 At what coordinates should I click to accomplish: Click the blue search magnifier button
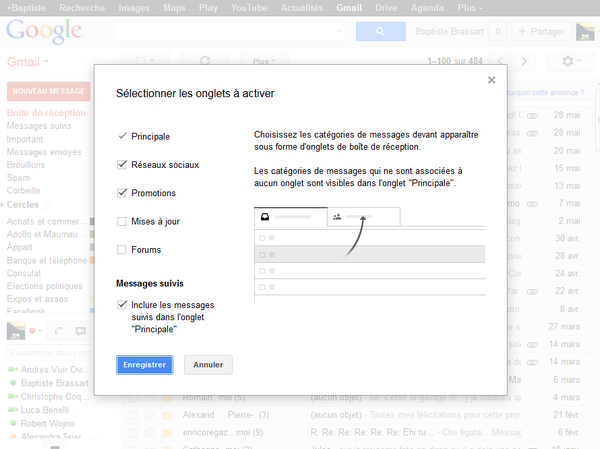coord(380,31)
